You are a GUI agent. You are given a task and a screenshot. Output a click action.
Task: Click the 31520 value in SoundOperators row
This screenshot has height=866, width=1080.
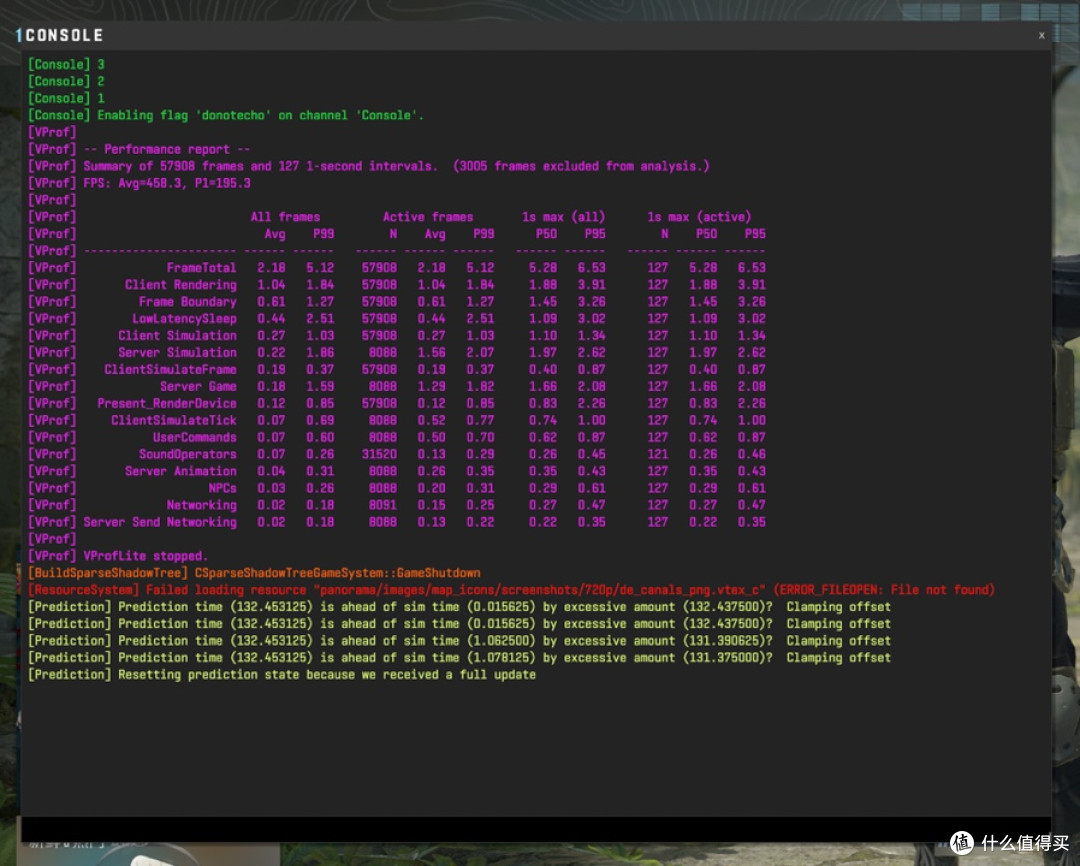[379, 454]
